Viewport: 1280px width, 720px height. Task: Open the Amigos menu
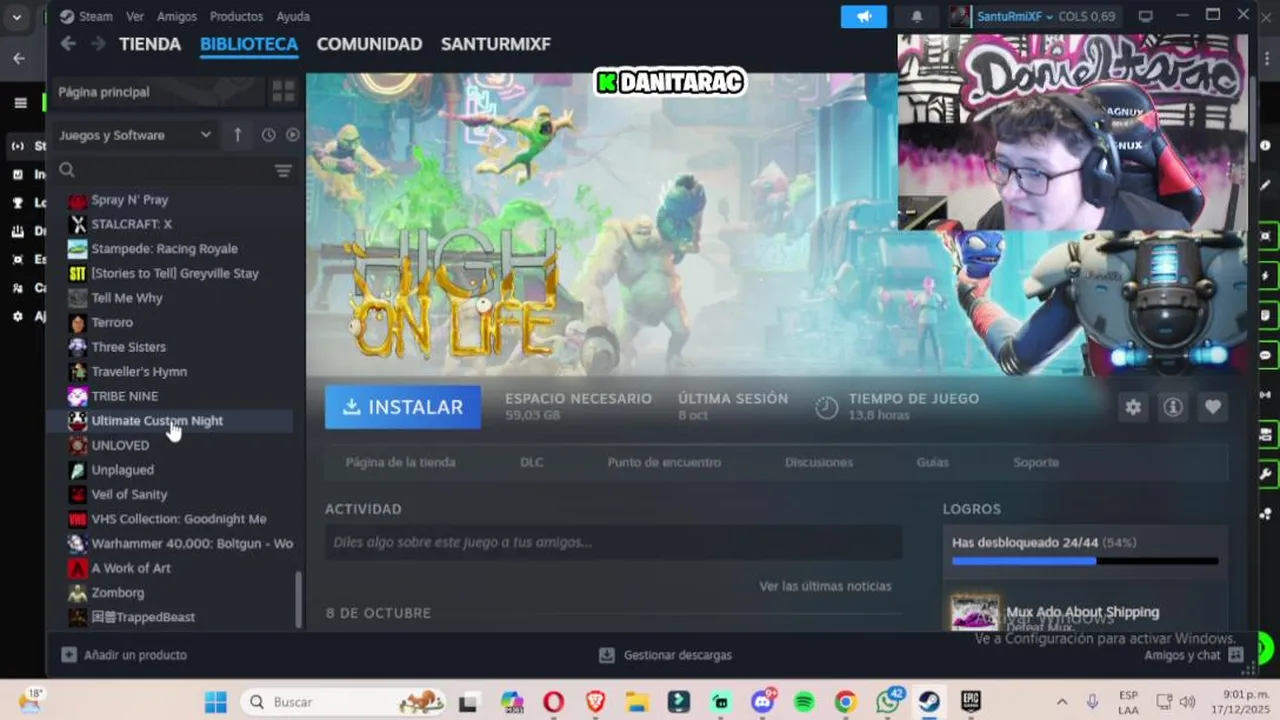click(x=177, y=16)
